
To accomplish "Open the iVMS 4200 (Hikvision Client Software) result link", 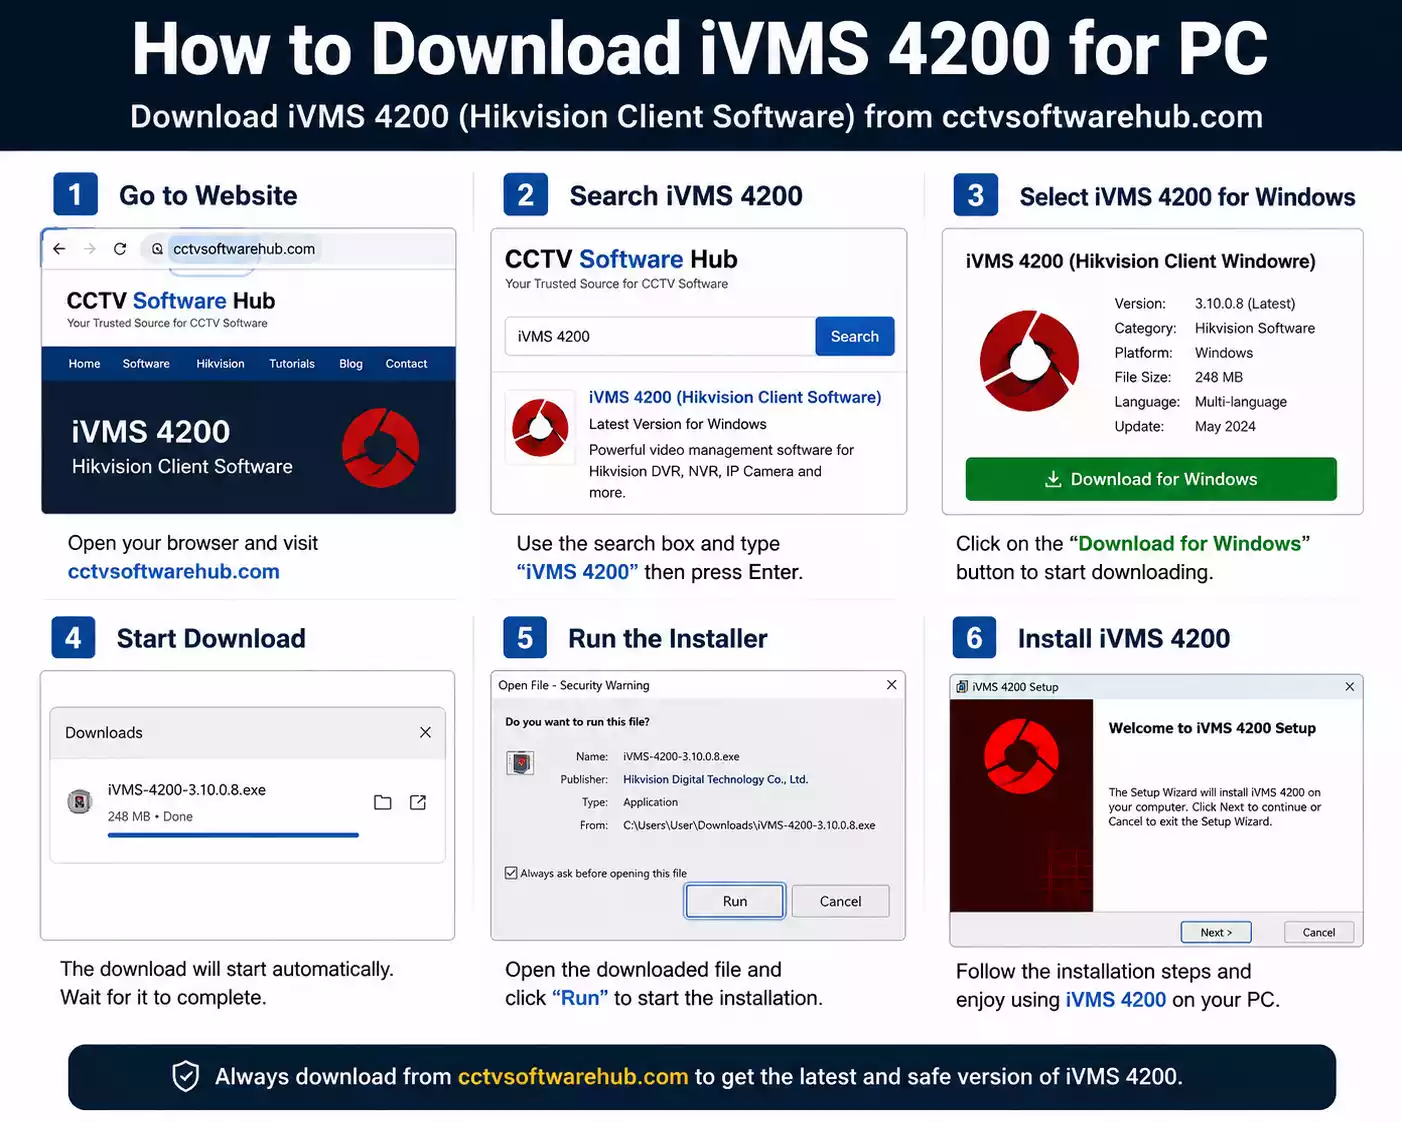I will (x=735, y=398).
